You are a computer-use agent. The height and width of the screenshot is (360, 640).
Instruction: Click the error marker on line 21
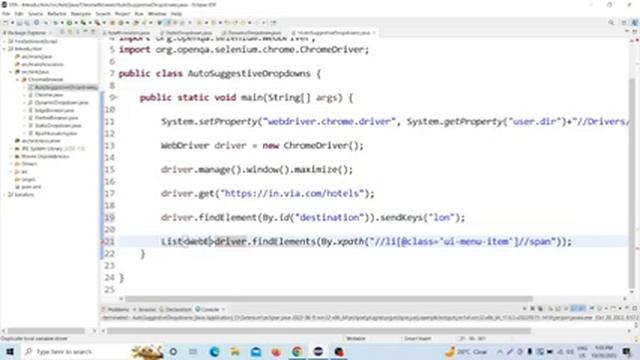click(103, 242)
